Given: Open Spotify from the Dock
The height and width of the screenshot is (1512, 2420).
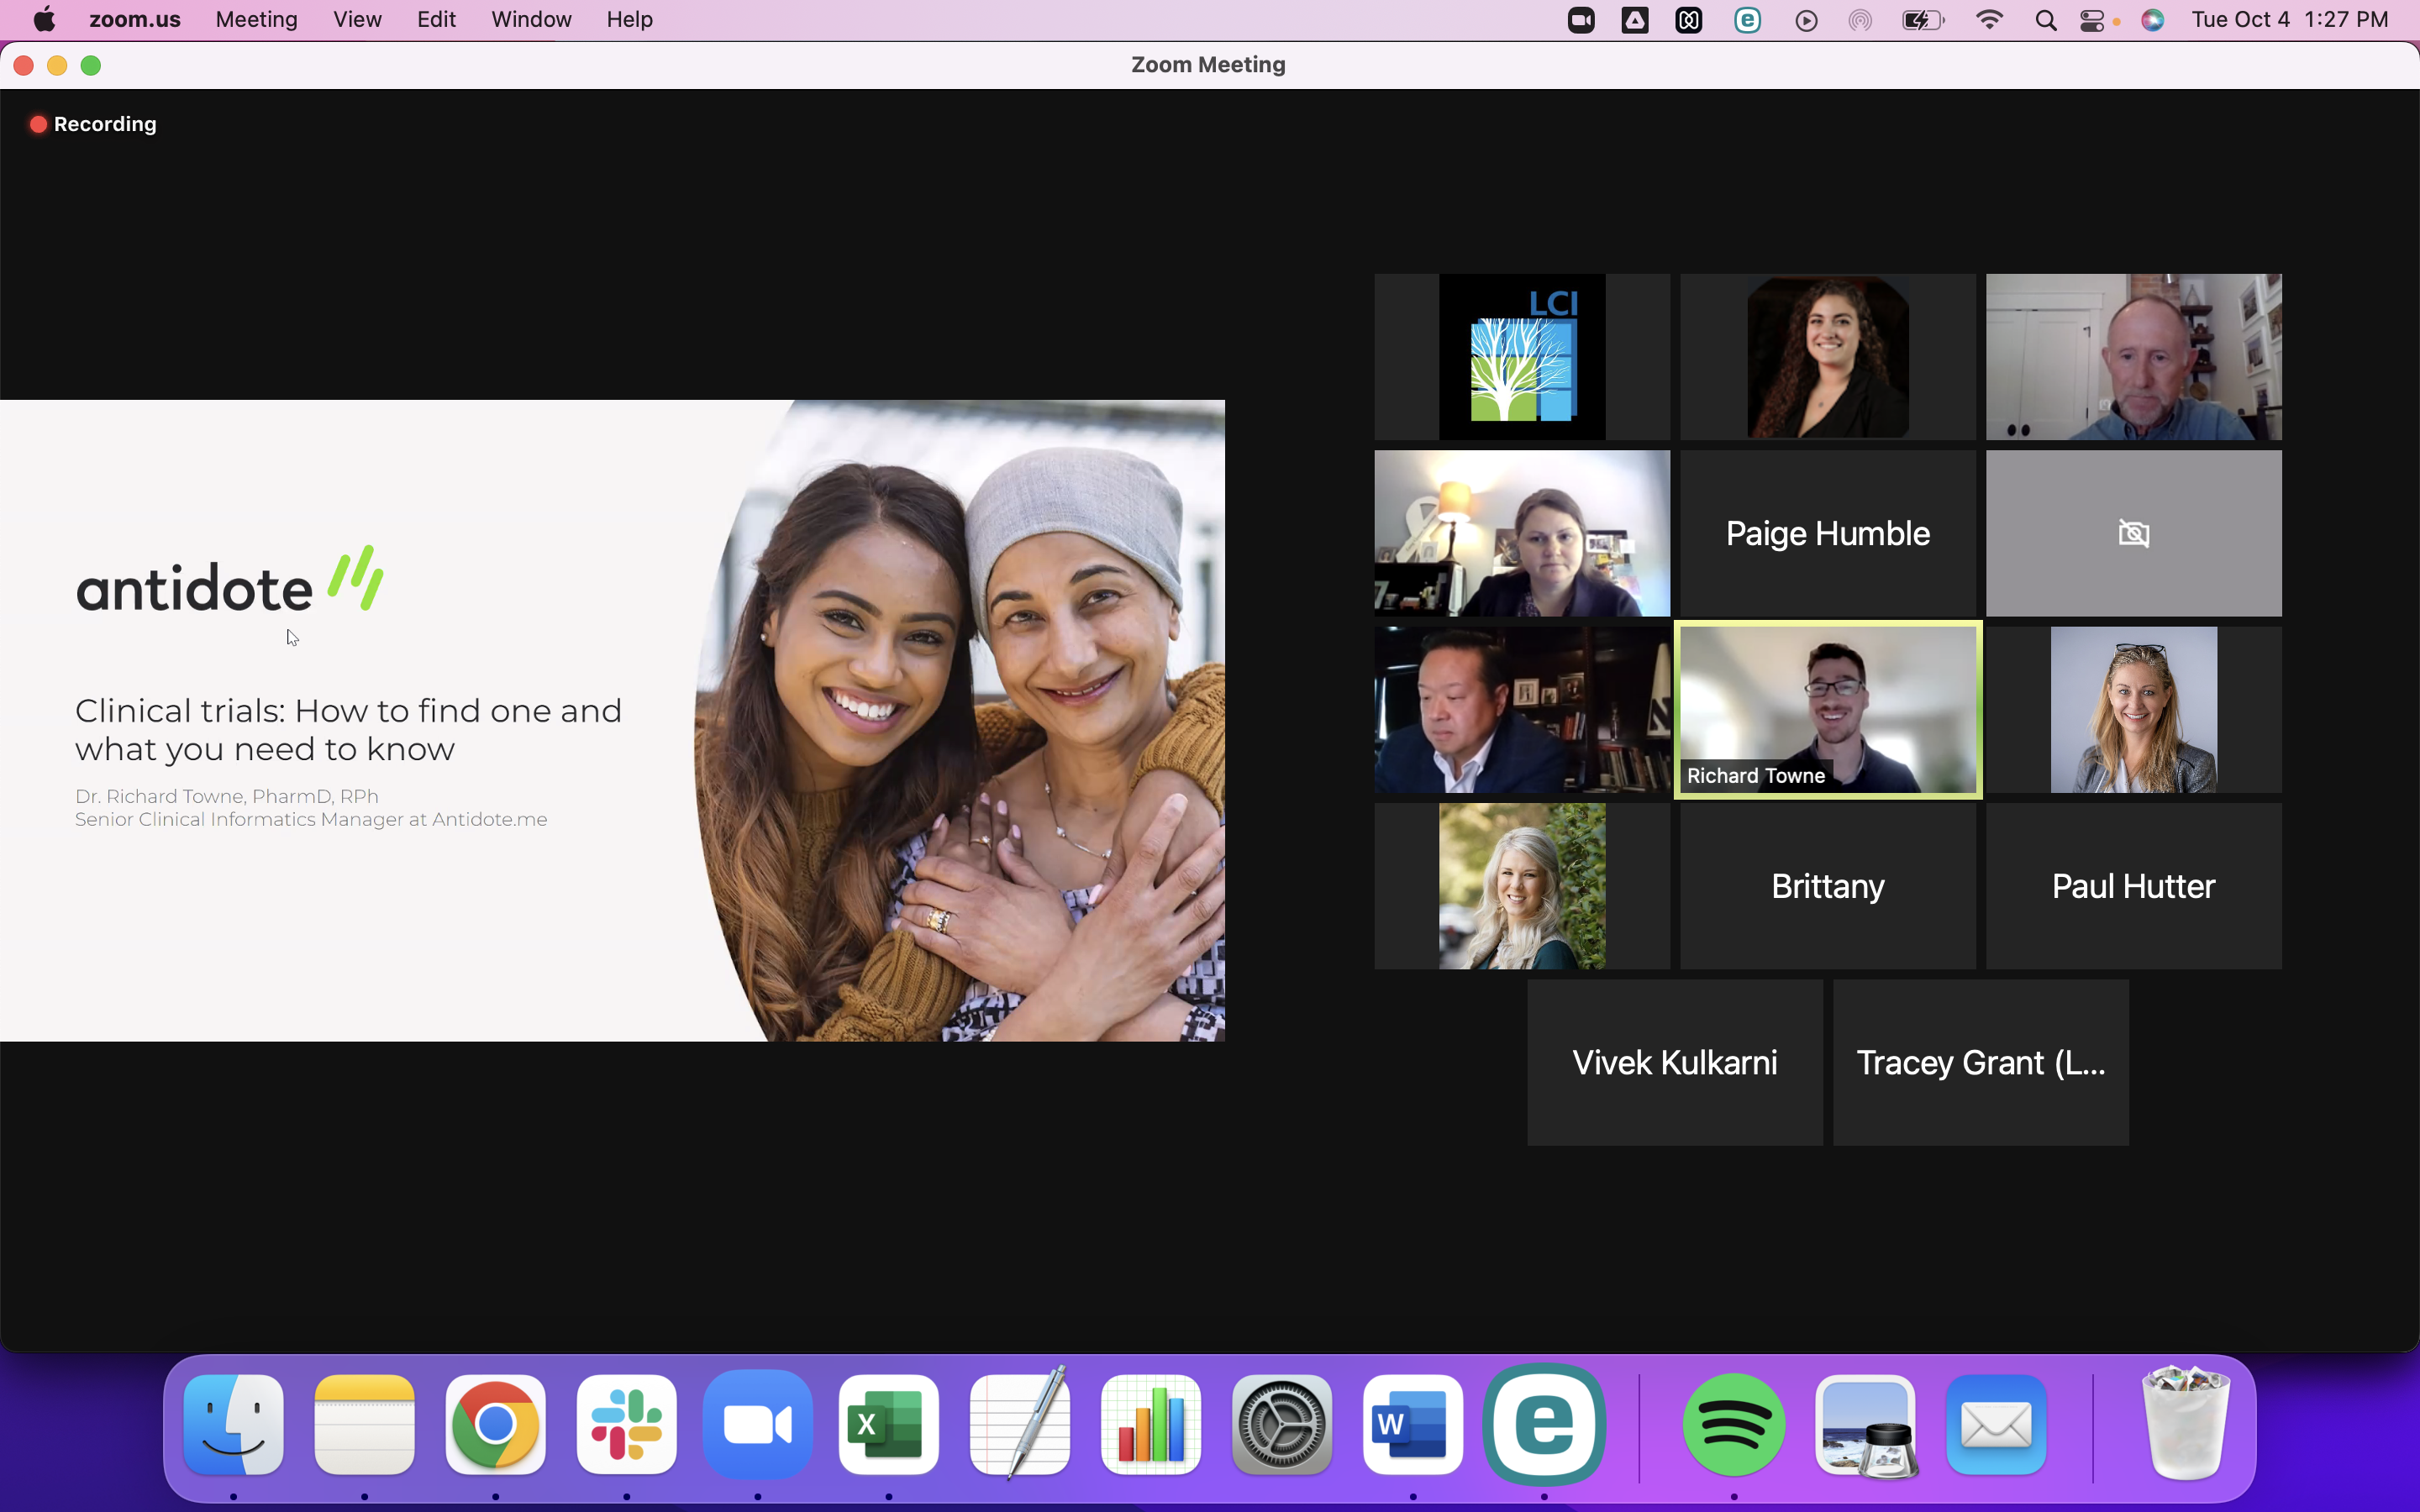Looking at the screenshot, I should [x=1733, y=1424].
